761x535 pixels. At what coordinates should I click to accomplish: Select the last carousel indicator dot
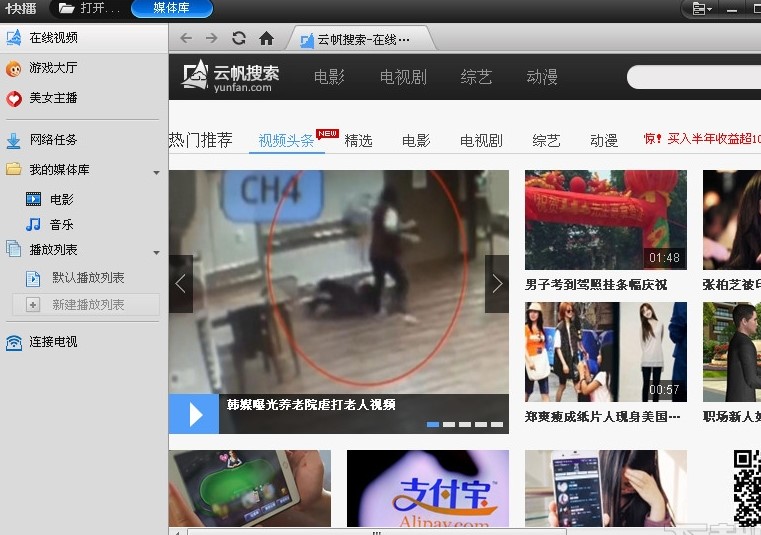coord(497,424)
